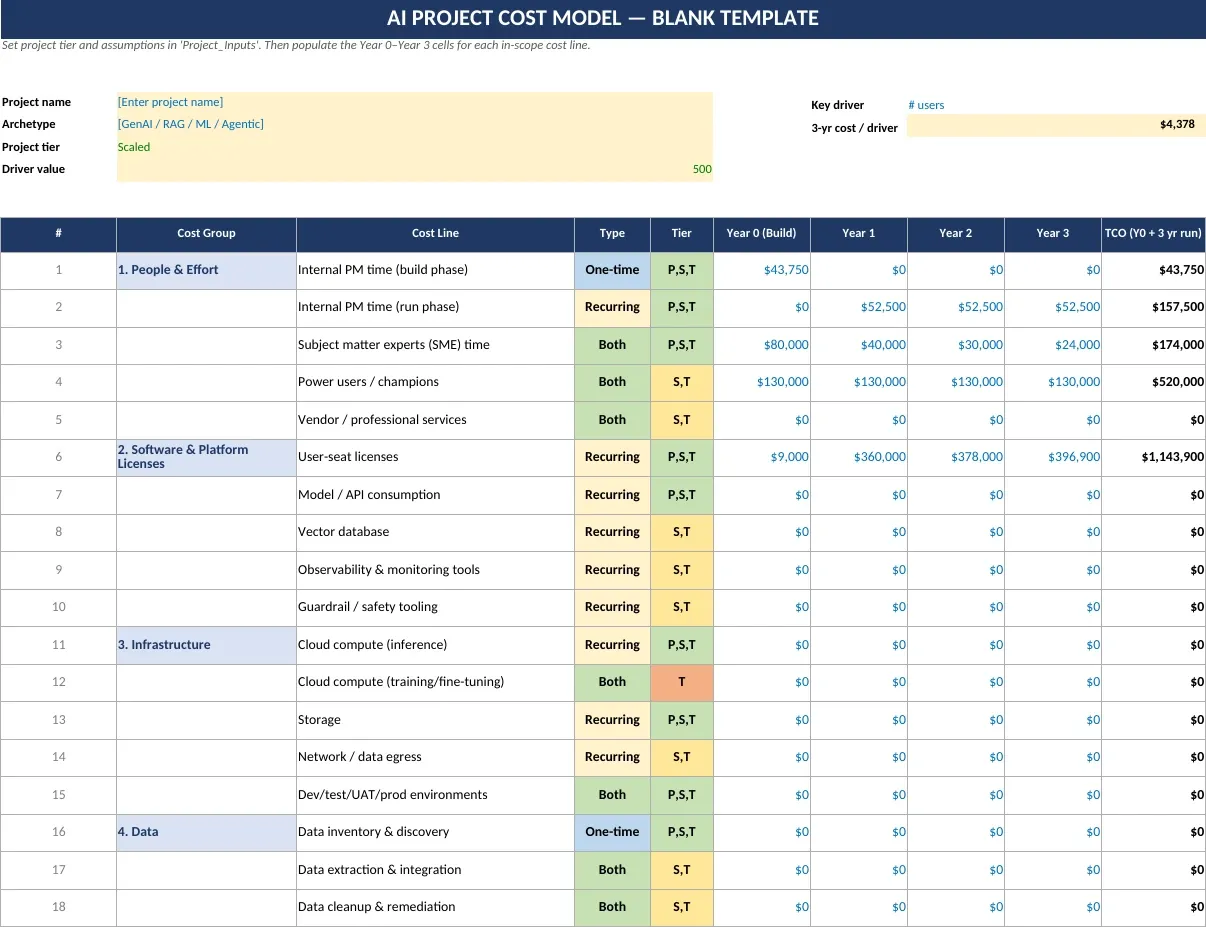The height and width of the screenshot is (927, 1206).
Task: Click the Driver value cell showing 500
Action: tap(415, 169)
